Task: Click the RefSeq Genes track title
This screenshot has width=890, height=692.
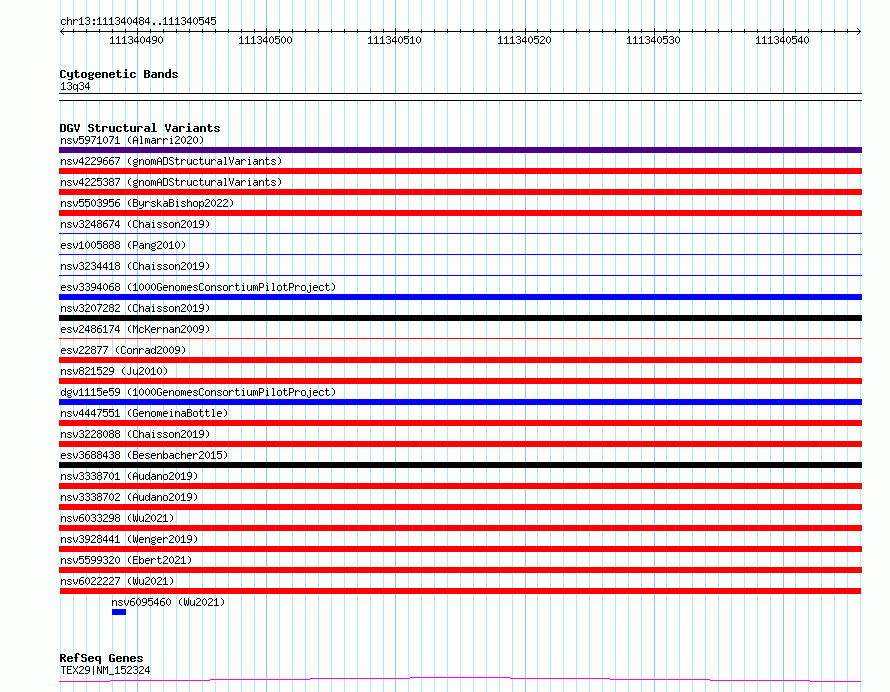Action: [101, 658]
